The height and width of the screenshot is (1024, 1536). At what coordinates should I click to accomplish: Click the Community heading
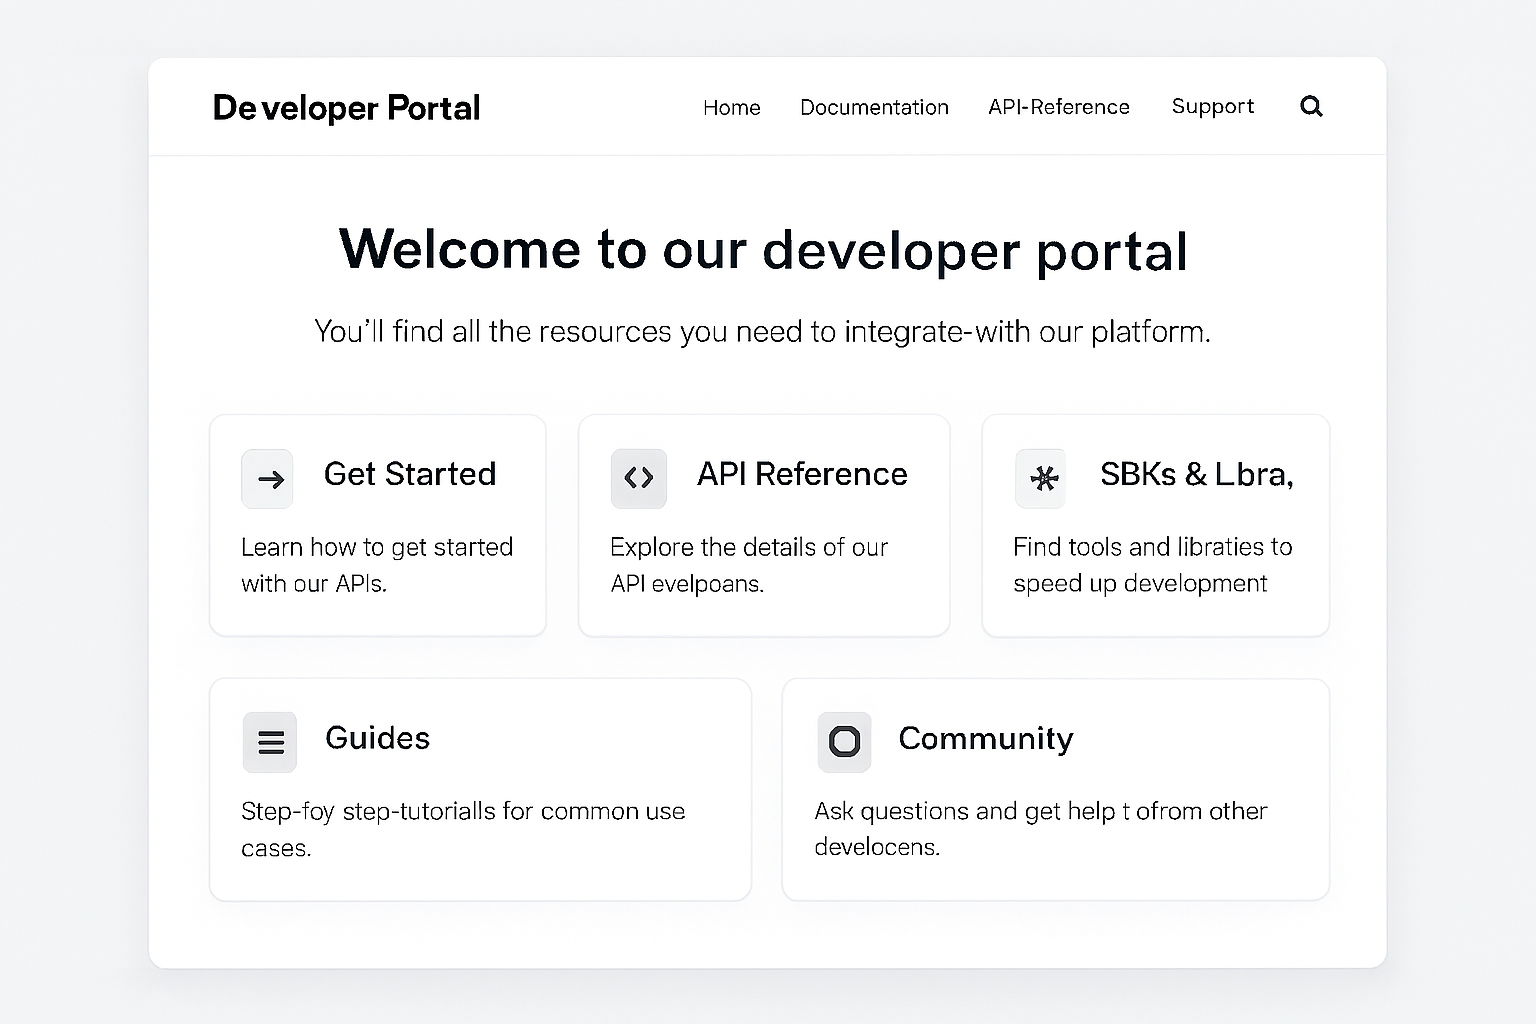(x=986, y=739)
